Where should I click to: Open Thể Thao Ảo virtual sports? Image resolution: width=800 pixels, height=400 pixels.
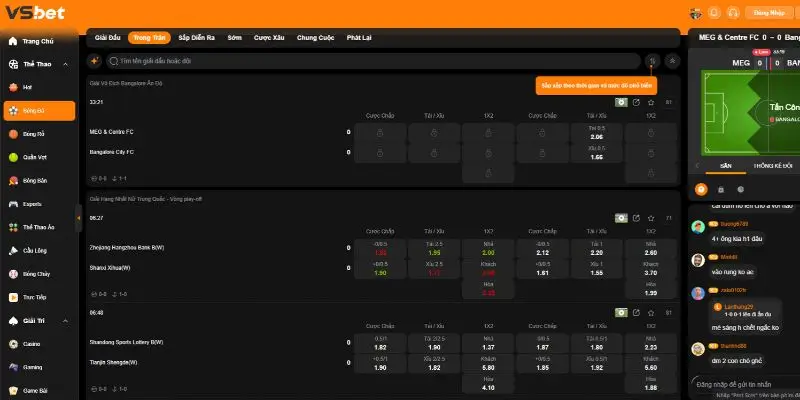coord(38,227)
